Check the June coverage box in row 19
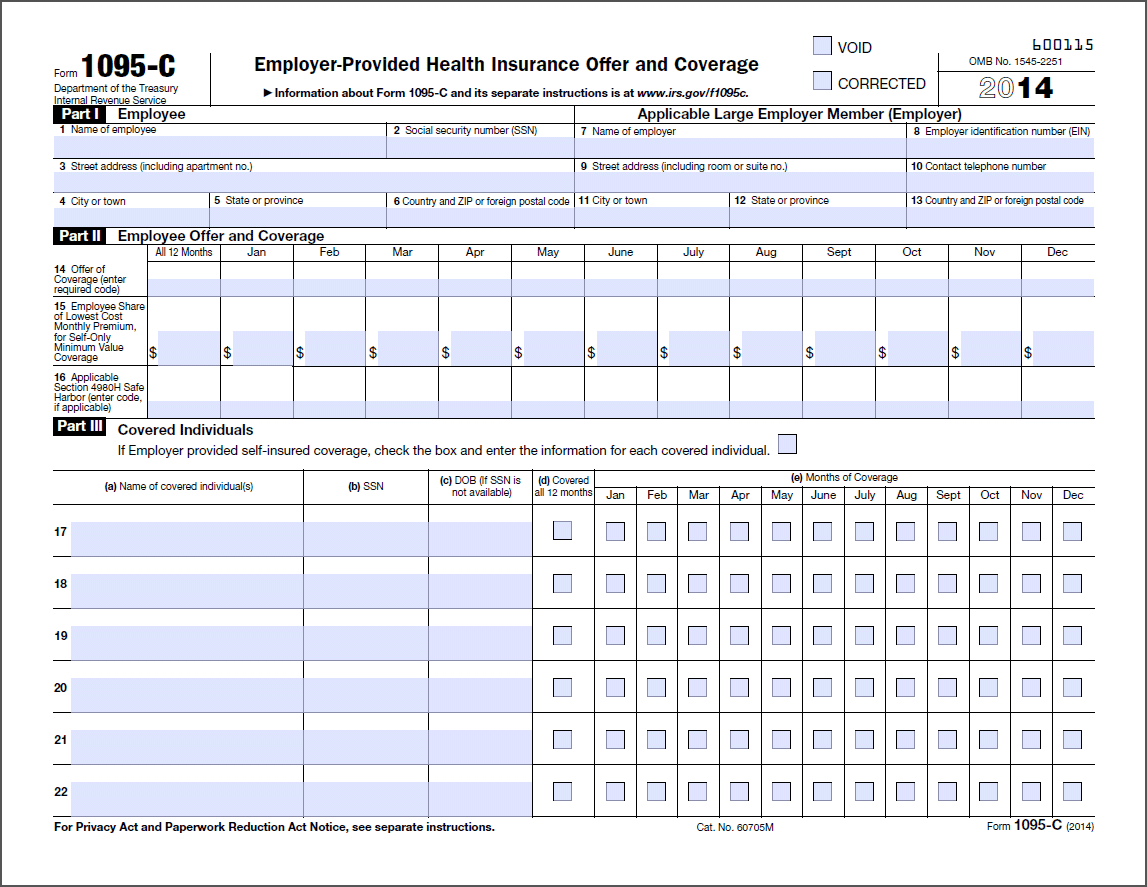This screenshot has width=1147, height=887. click(x=823, y=635)
